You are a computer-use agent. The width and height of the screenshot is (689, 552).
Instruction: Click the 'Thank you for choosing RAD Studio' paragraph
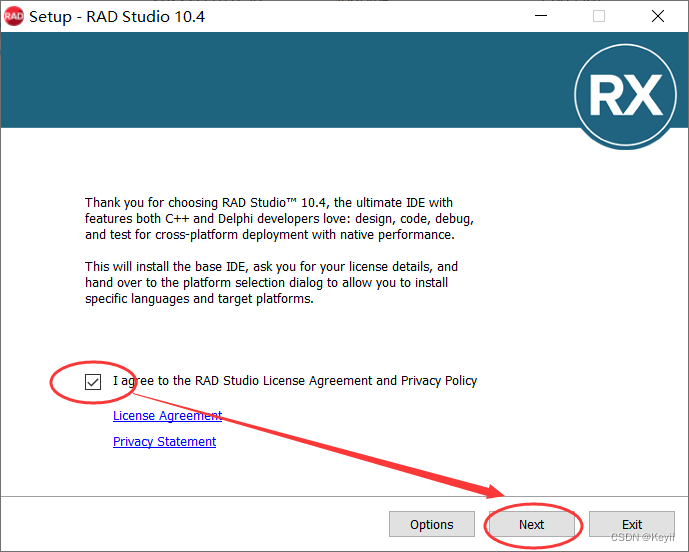pos(279,218)
